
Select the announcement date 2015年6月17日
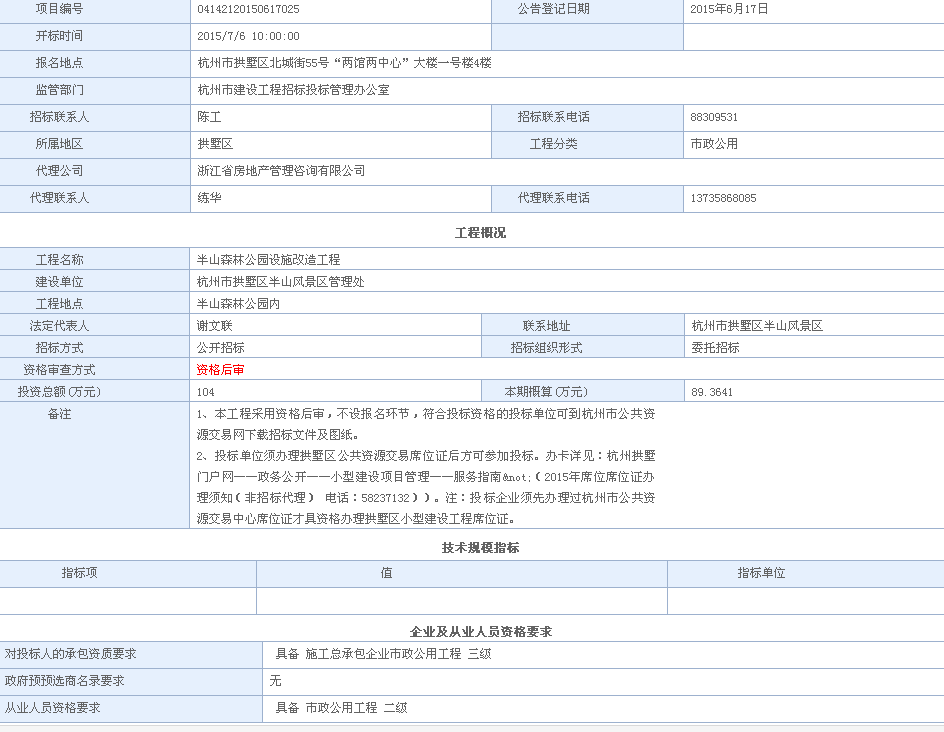(729, 9)
